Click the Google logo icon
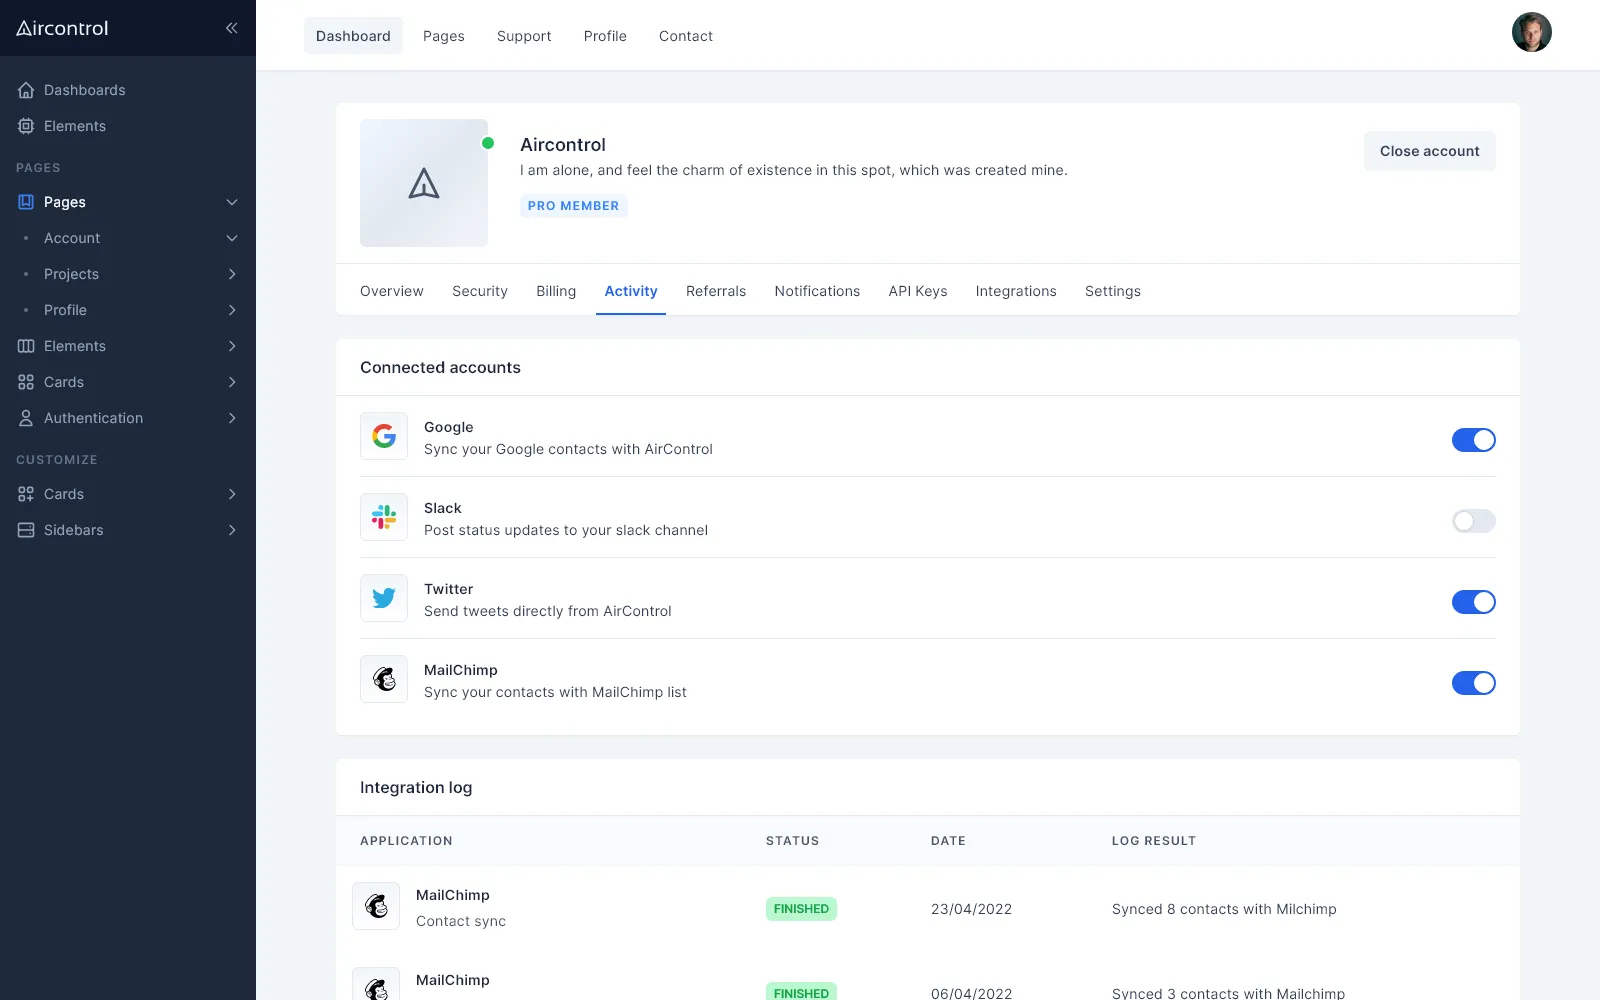The image size is (1600, 1000). coord(384,436)
